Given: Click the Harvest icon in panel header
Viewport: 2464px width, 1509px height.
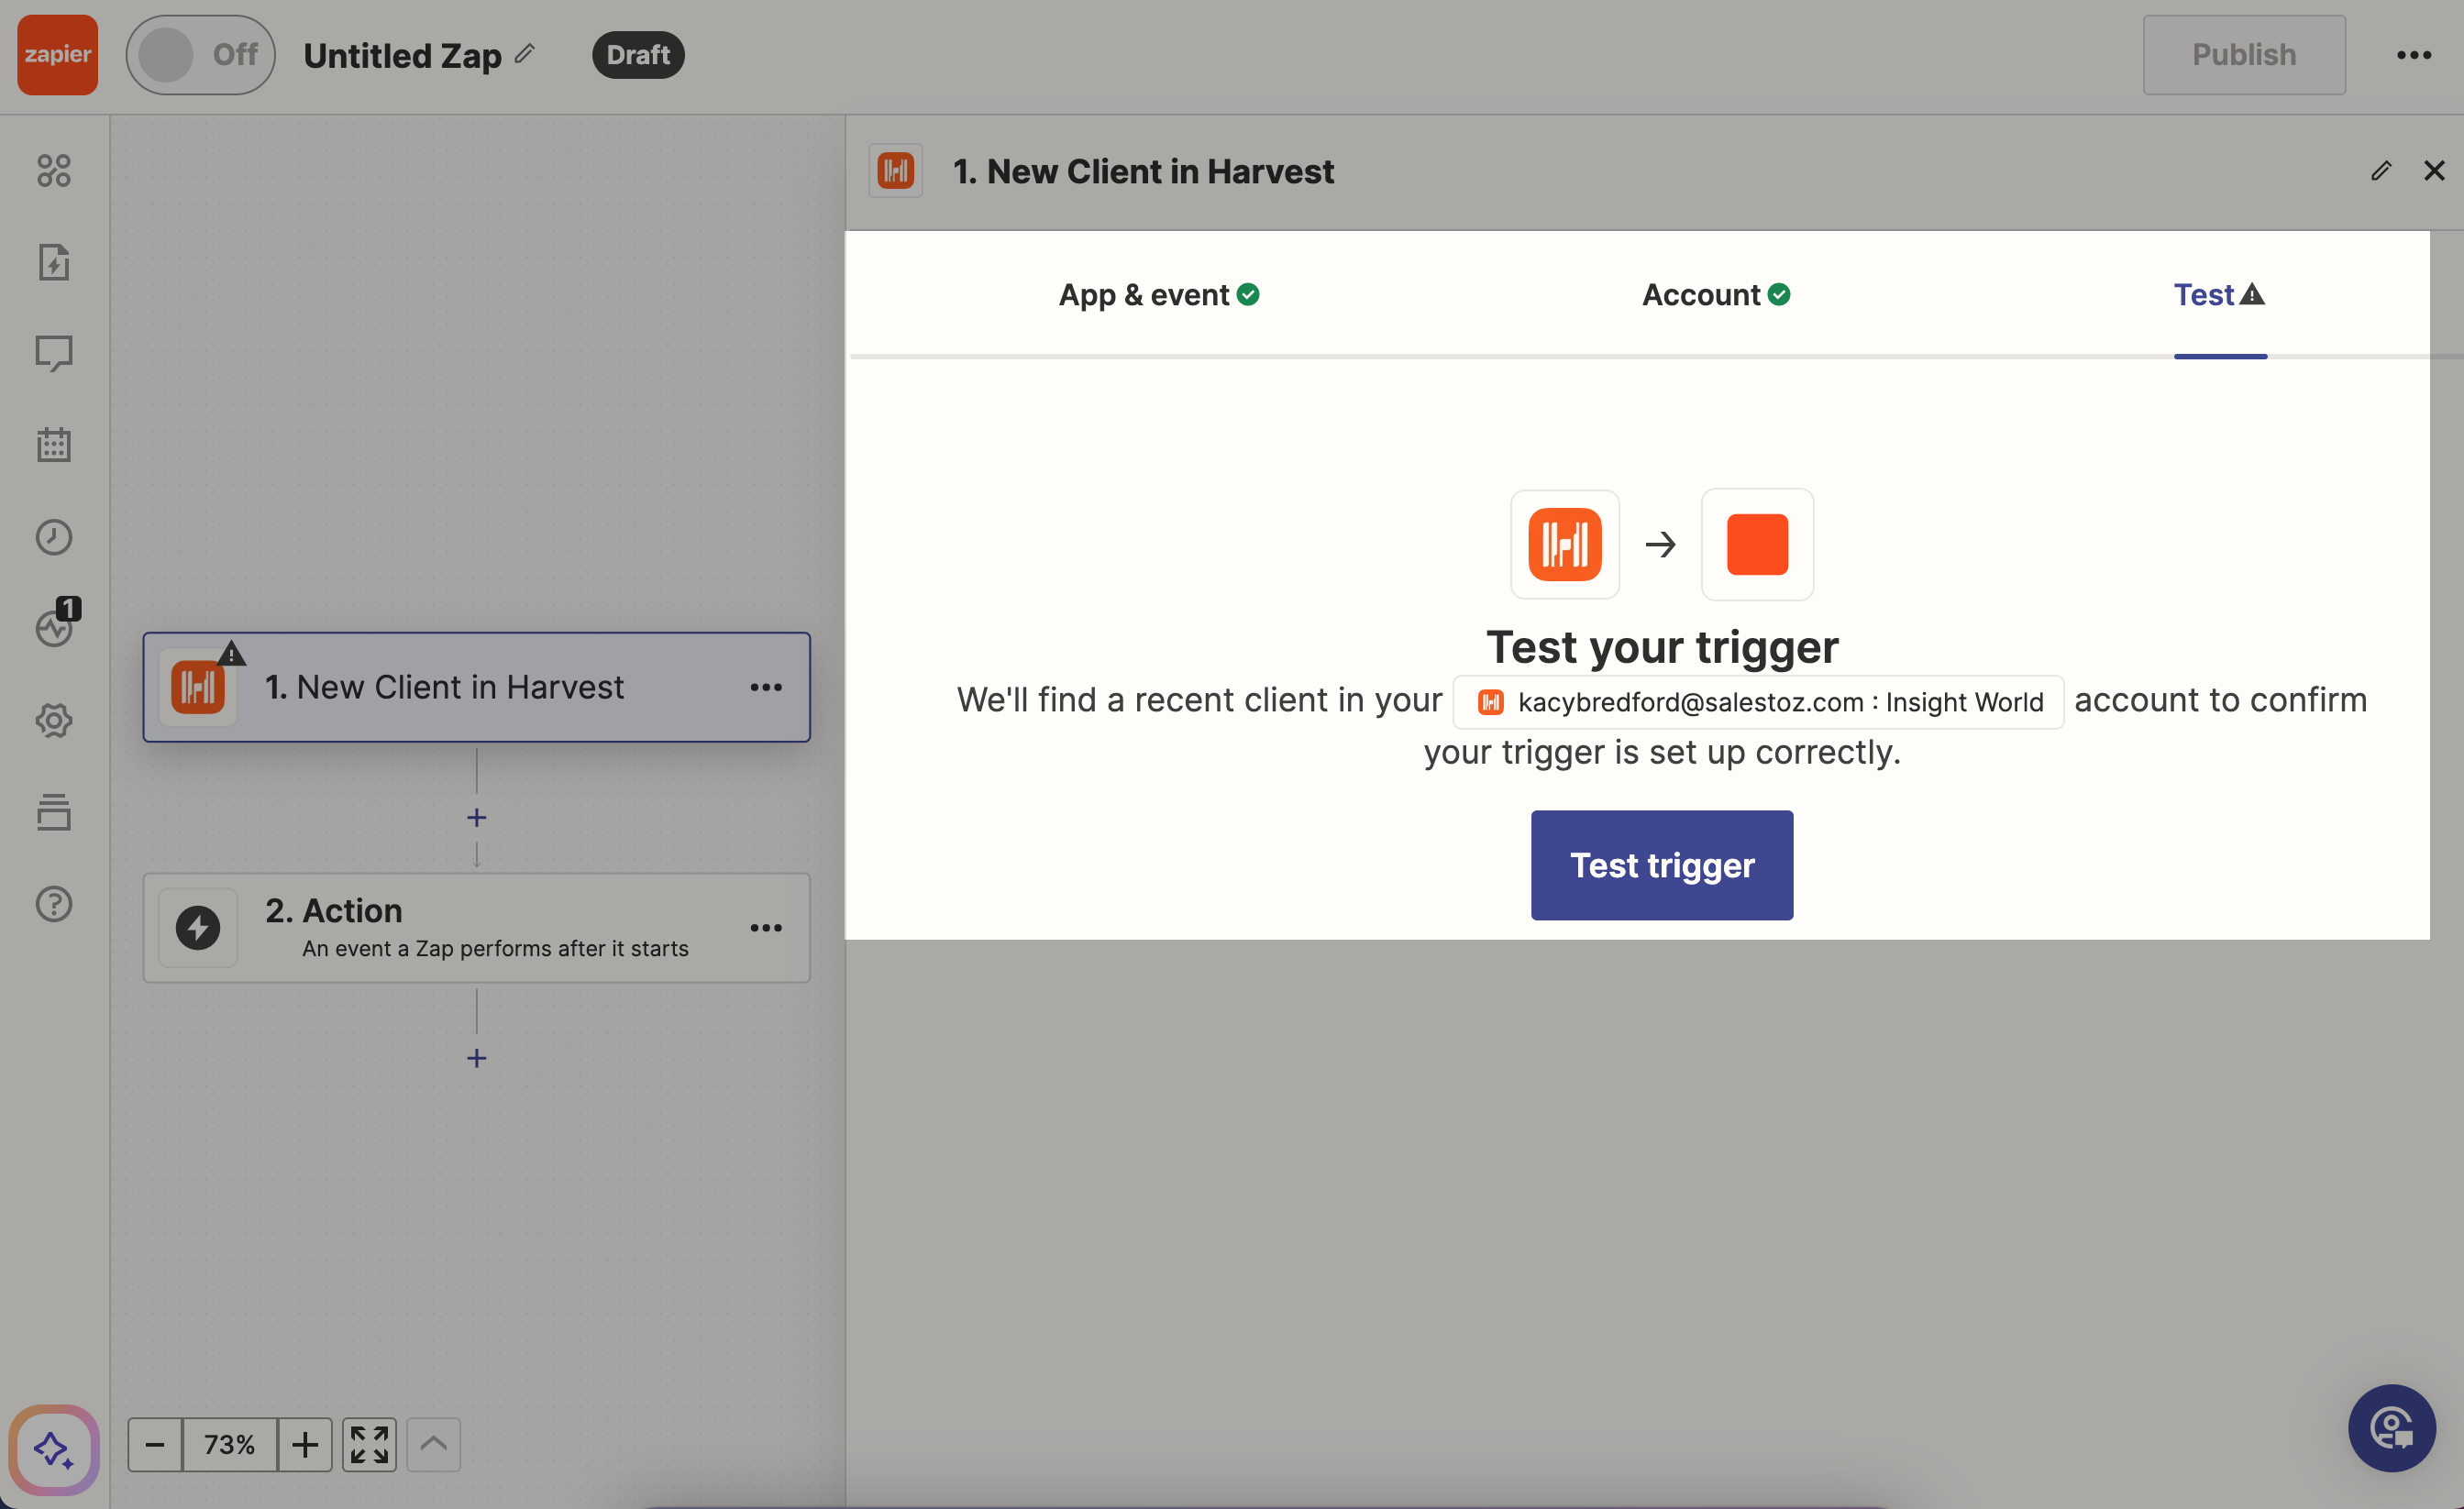Looking at the screenshot, I should 896,171.
